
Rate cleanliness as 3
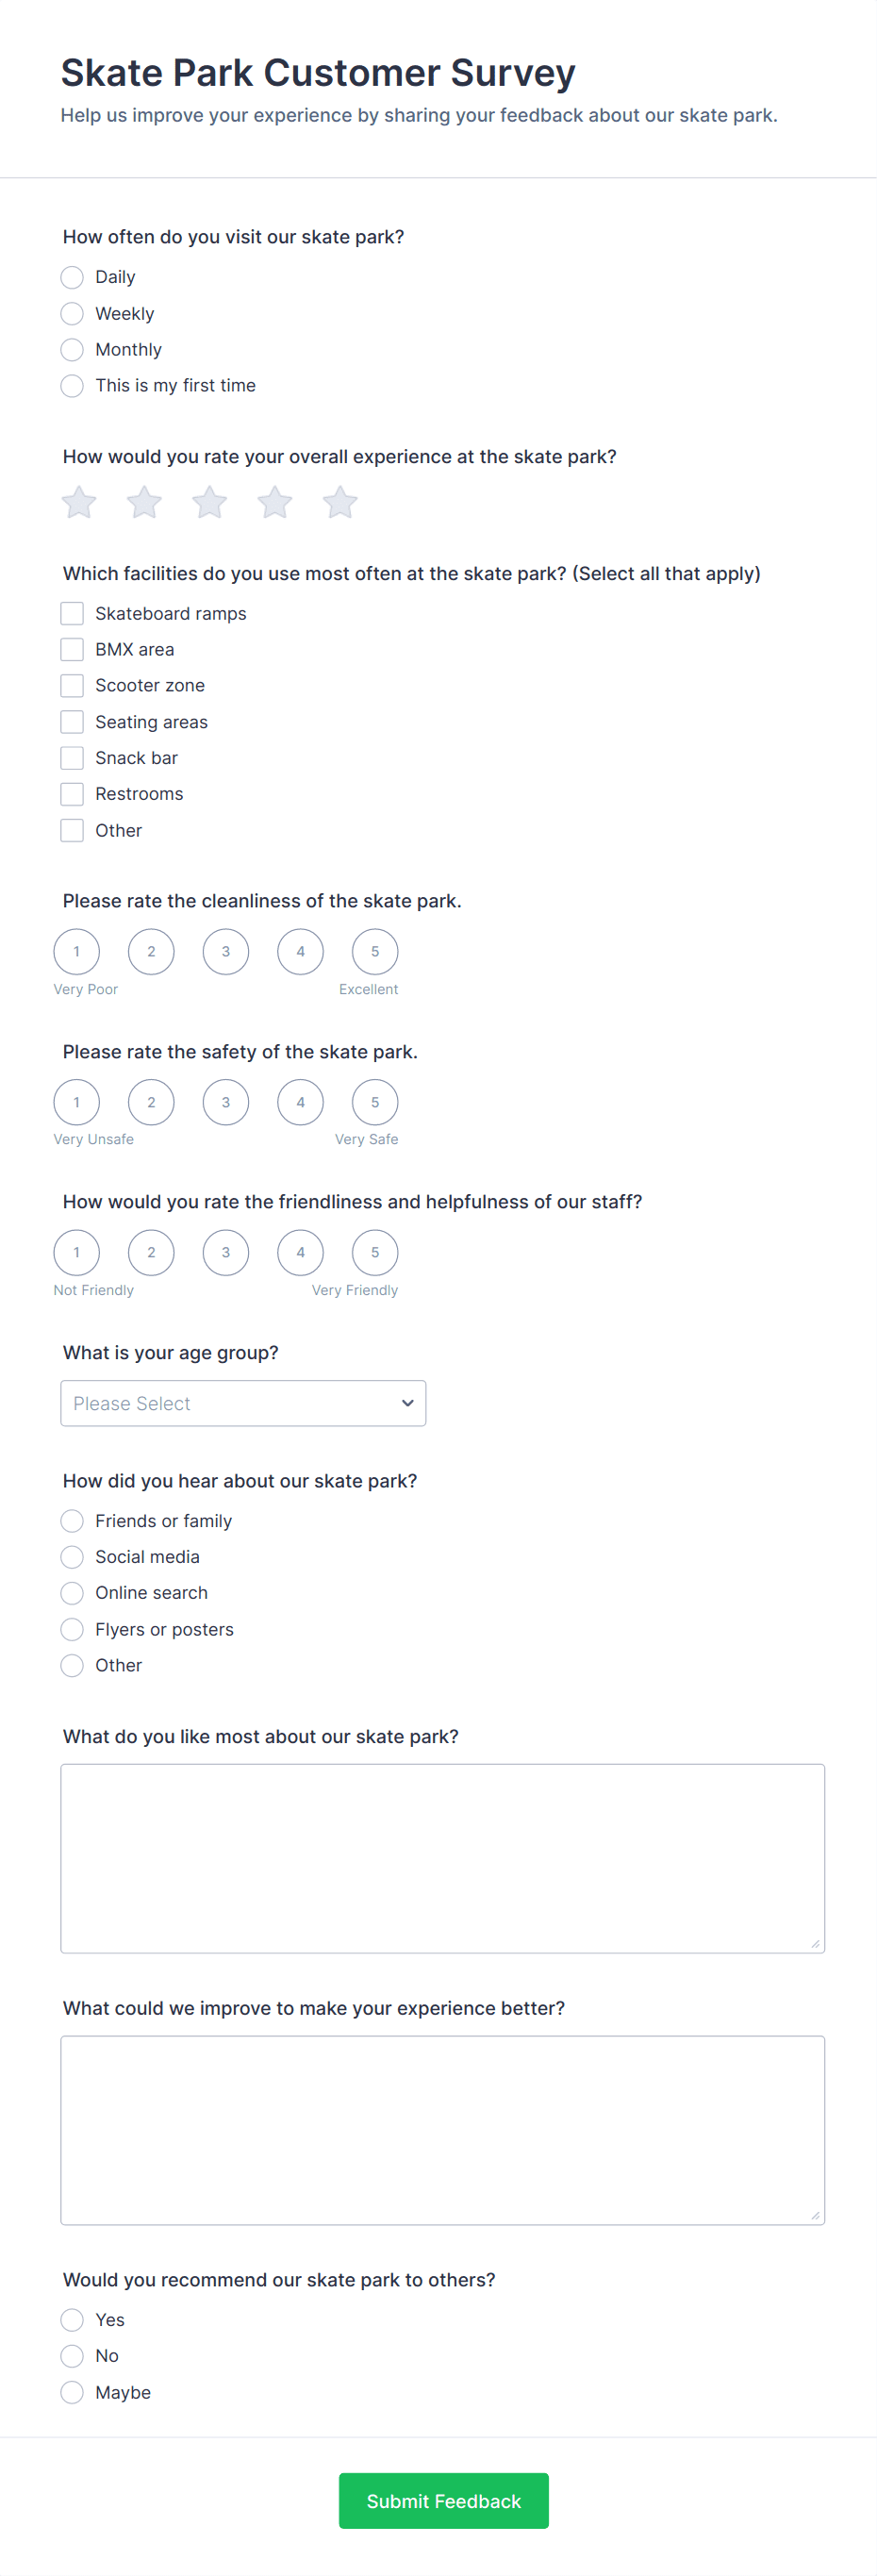[x=226, y=951]
